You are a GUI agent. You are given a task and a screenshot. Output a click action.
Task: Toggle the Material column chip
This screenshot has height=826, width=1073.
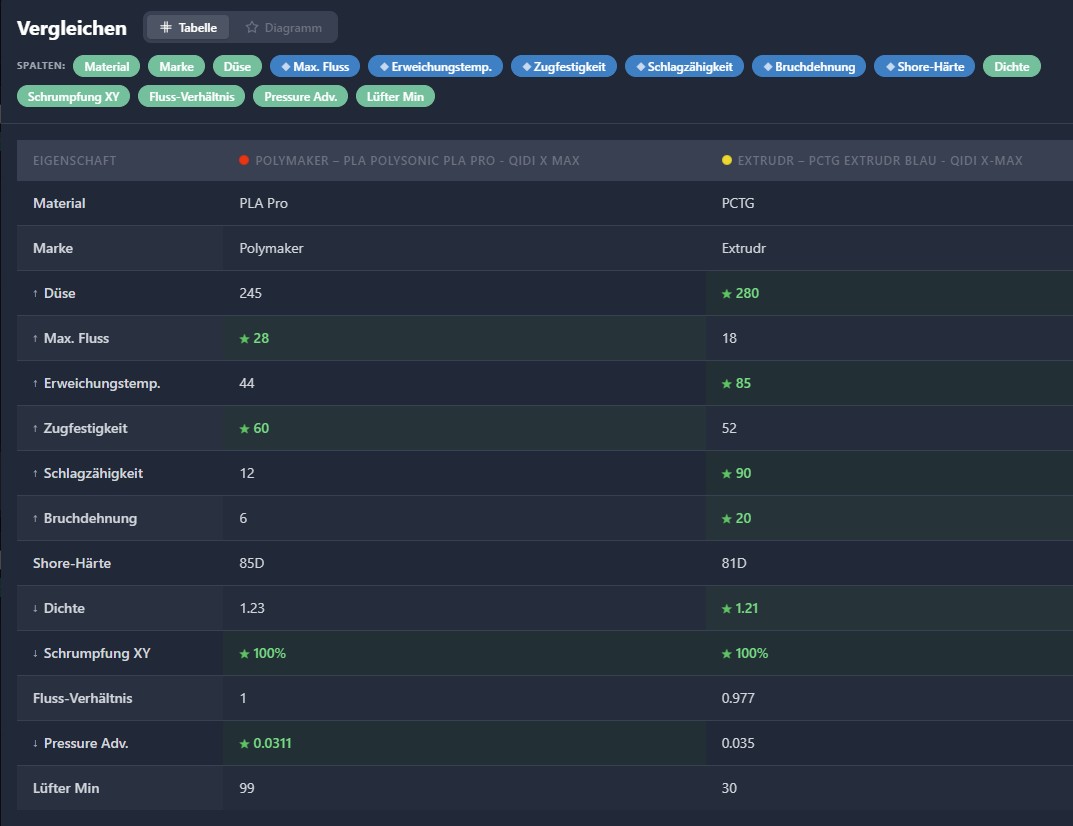pyautogui.click(x=106, y=66)
